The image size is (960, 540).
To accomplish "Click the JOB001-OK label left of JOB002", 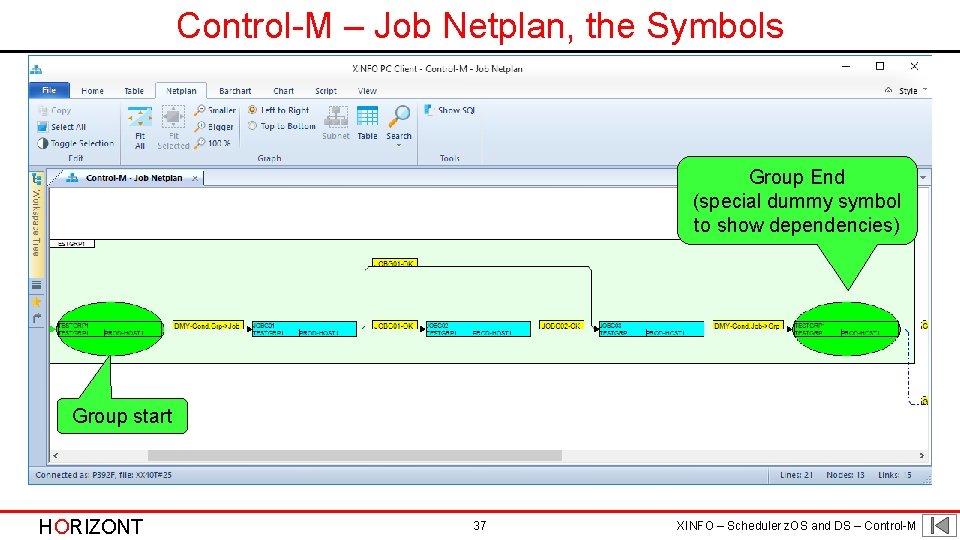I will [x=394, y=326].
